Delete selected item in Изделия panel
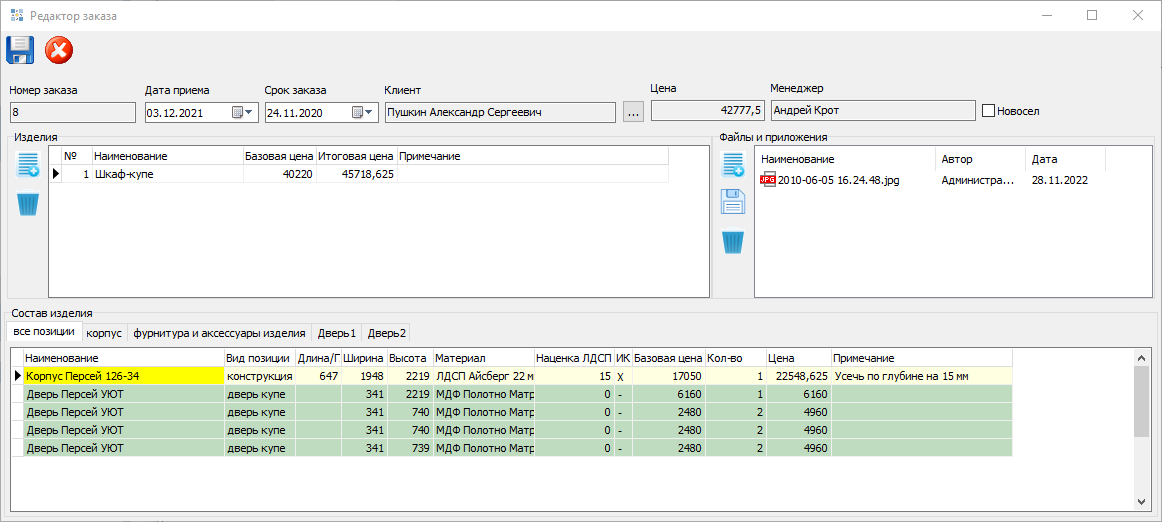Viewport: 1162px width, 522px height. [x=28, y=204]
